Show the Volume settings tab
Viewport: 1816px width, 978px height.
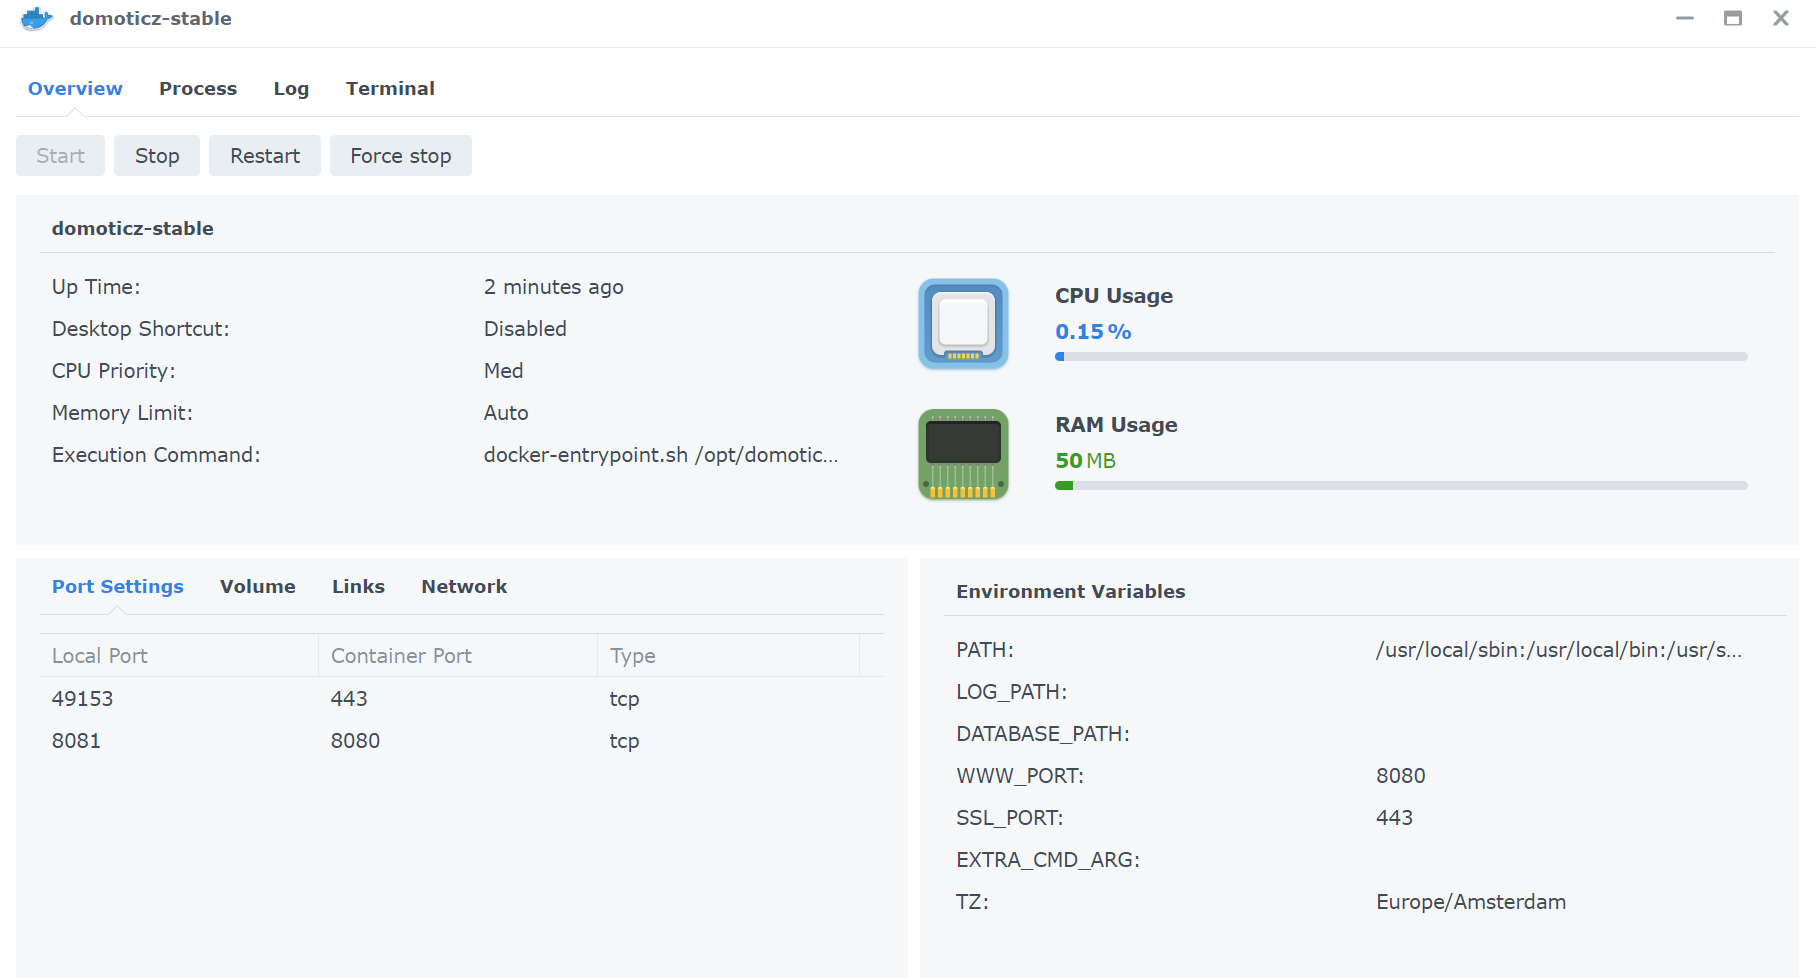coord(258,586)
